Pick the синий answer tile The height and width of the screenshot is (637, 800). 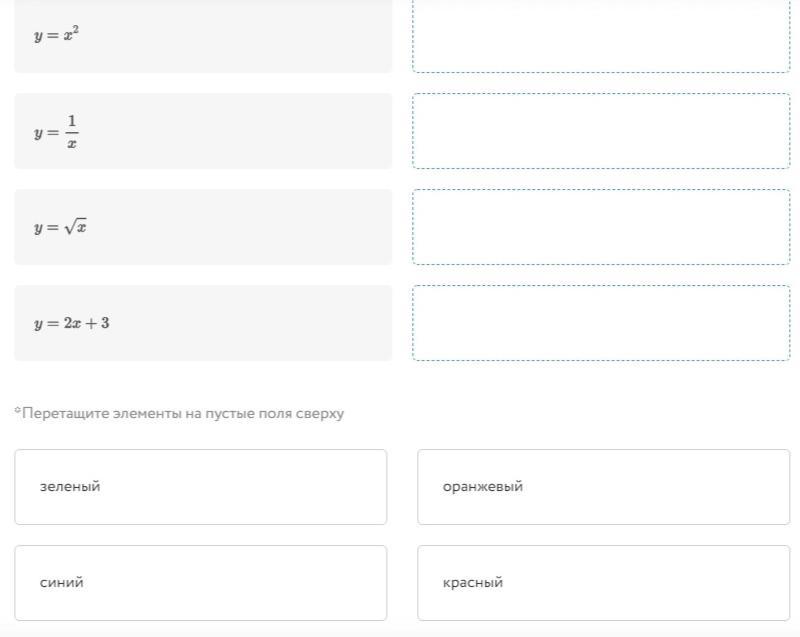click(x=200, y=583)
